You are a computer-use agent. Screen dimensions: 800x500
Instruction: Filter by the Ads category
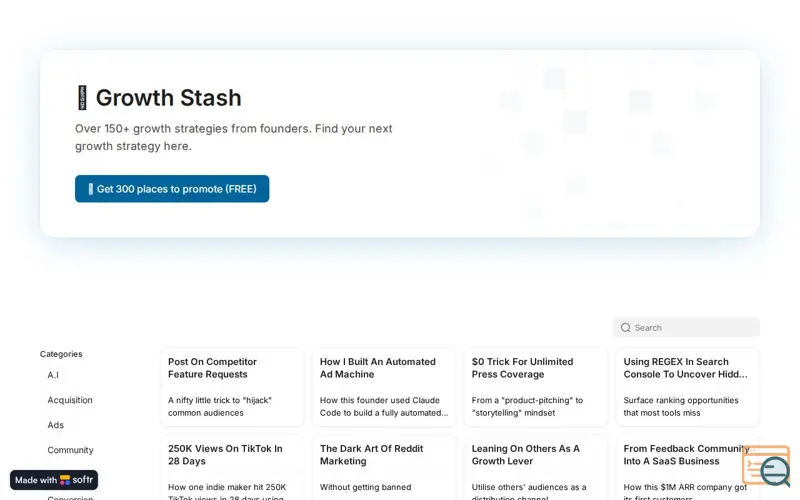pyautogui.click(x=56, y=425)
